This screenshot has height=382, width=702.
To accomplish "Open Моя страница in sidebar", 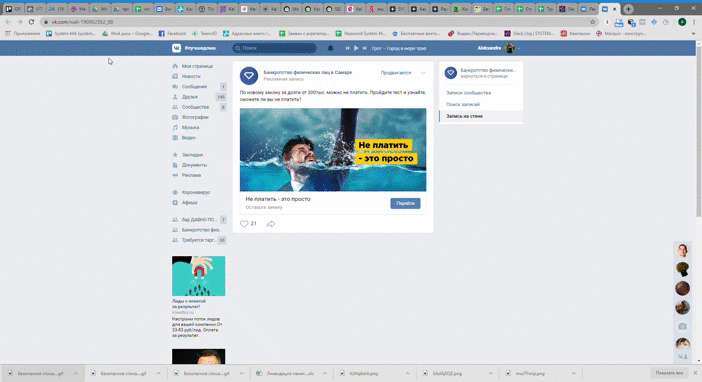I will pyautogui.click(x=197, y=66).
